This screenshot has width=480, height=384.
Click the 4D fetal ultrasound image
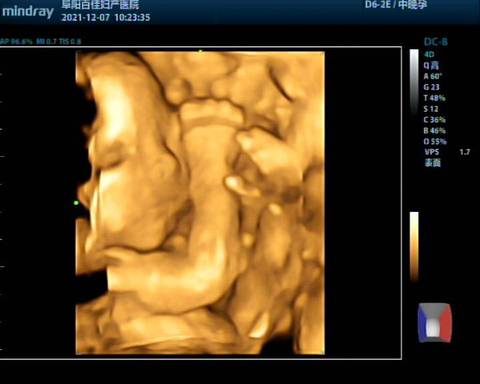pyautogui.click(x=200, y=203)
